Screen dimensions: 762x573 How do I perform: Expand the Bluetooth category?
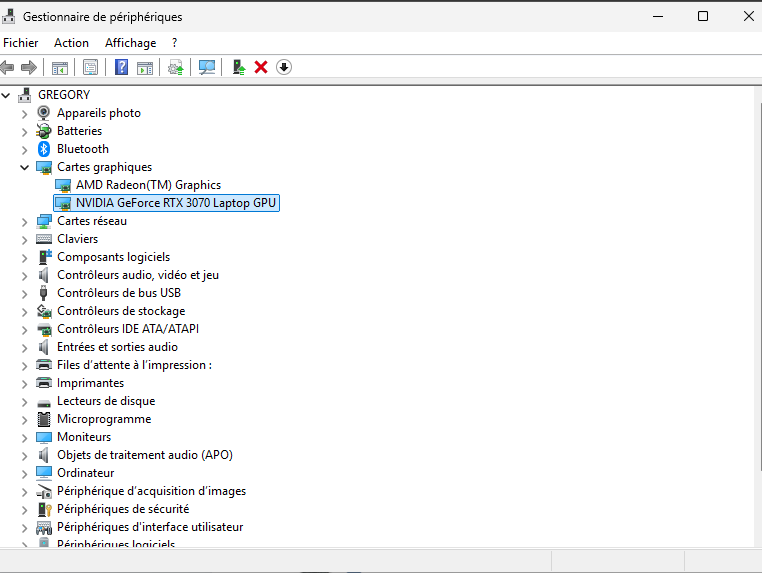[x=24, y=150]
